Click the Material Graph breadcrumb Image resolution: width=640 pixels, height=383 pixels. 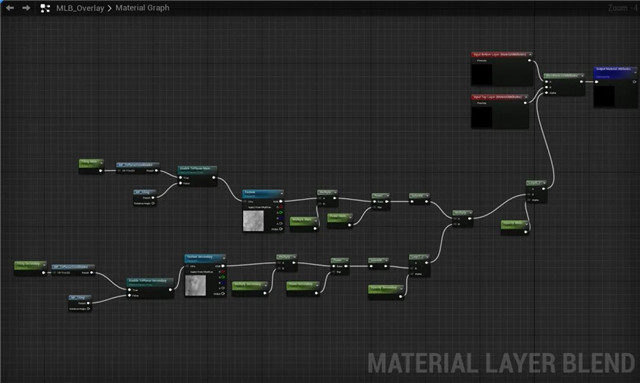pos(142,8)
